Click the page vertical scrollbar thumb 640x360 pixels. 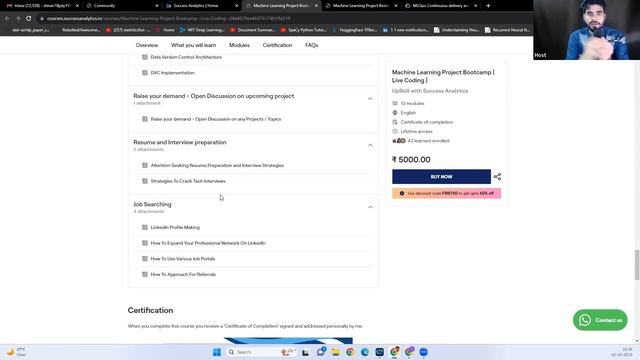637,265
